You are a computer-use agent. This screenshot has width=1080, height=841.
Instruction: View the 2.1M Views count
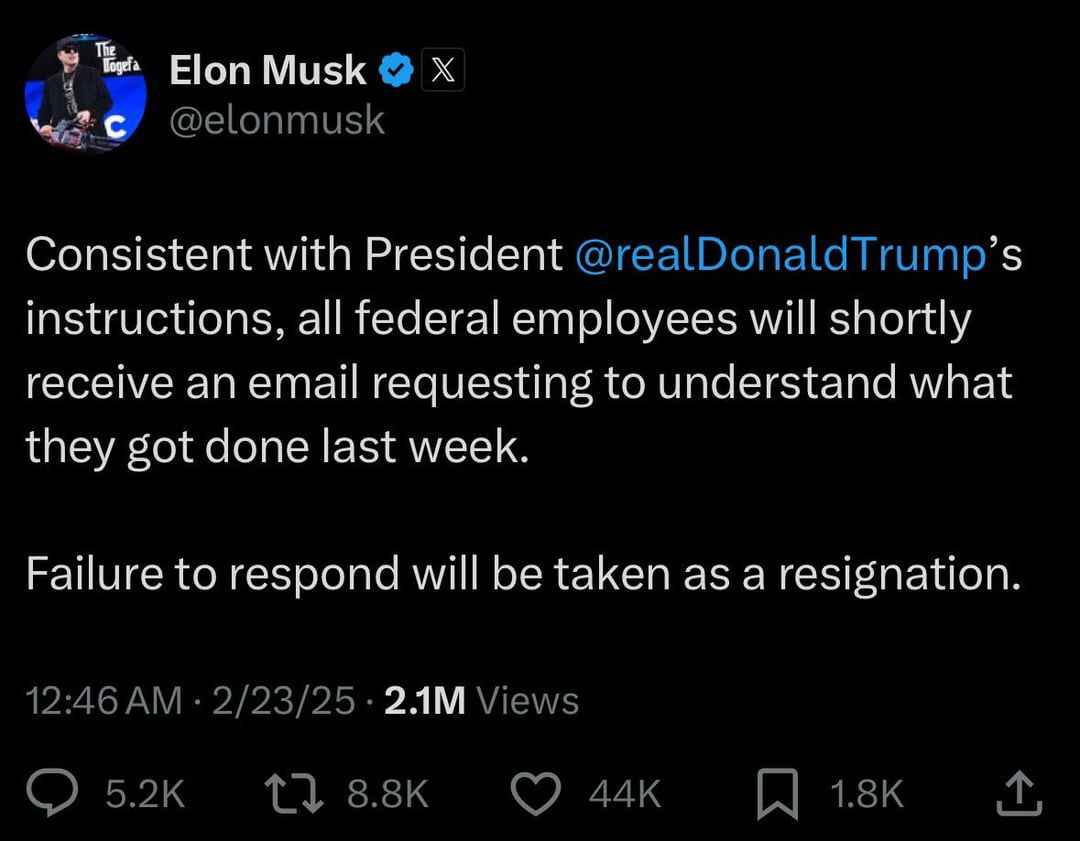(481, 700)
